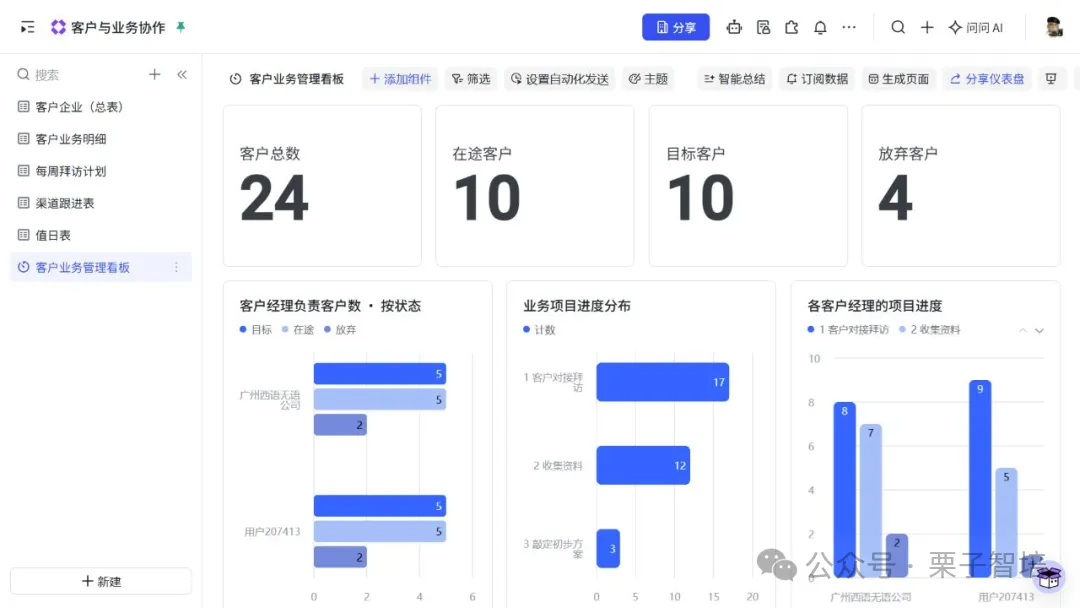Viewport: 1080px width, 608px height.
Task: Select the 在途客户 10 card
Action: pyautogui.click(x=534, y=186)
